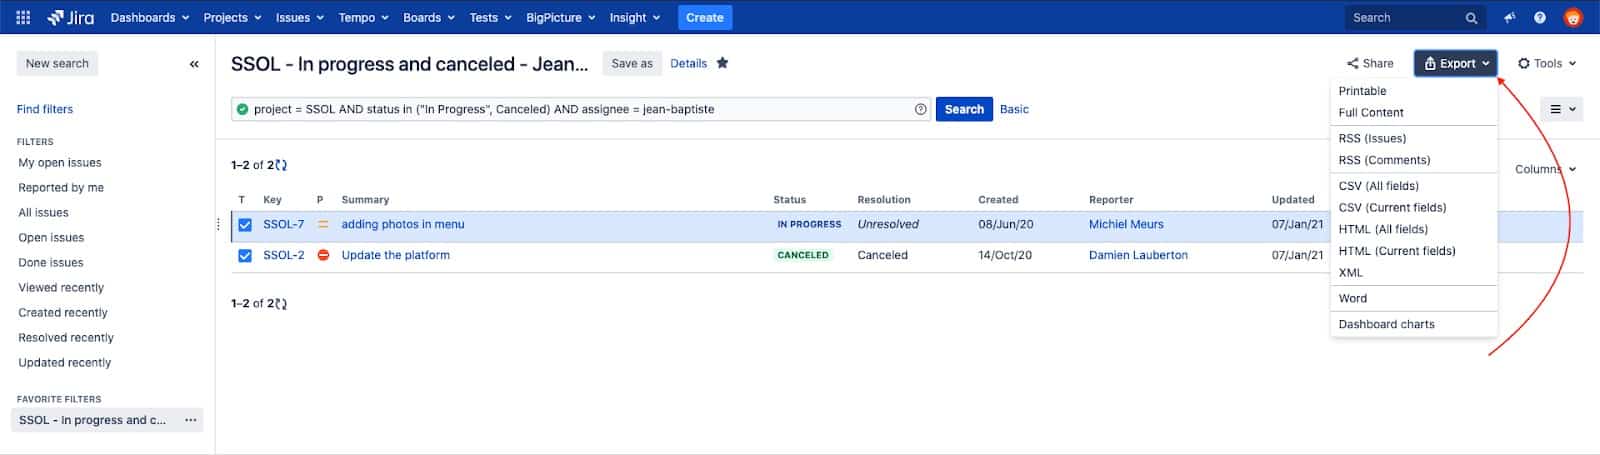Click the medium priority icon of SSOL-7
The image size is (1600, 455).
click(323, 225)
